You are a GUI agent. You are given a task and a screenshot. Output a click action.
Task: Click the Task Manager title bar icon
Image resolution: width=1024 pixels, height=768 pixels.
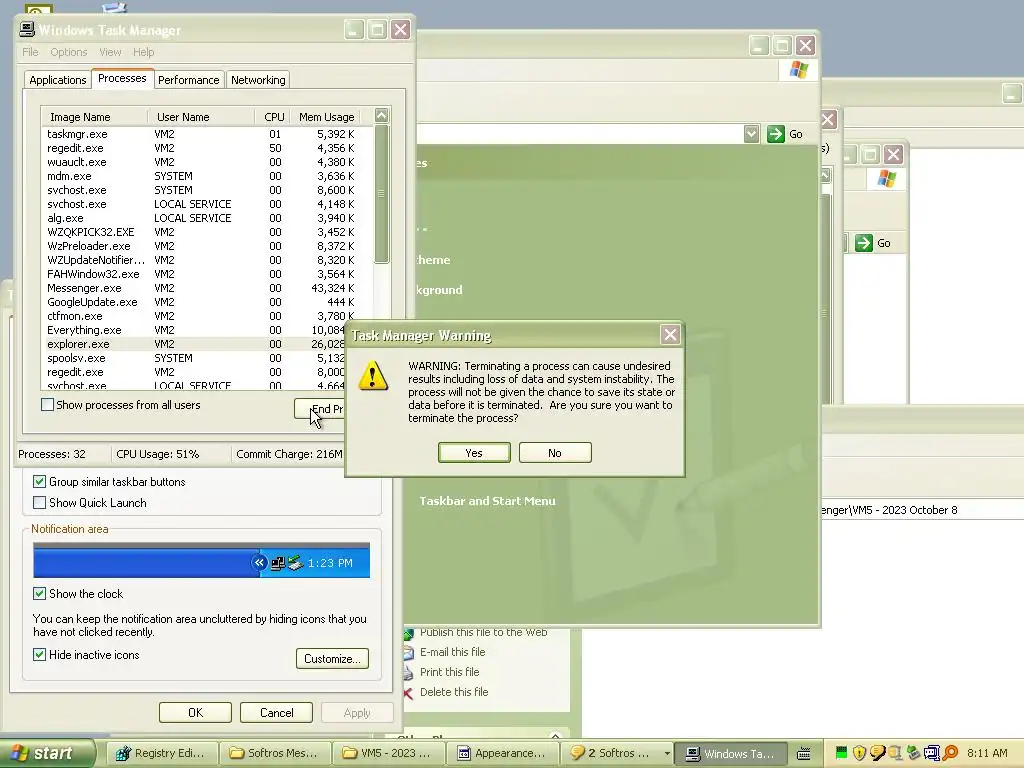tap(27, 29)
